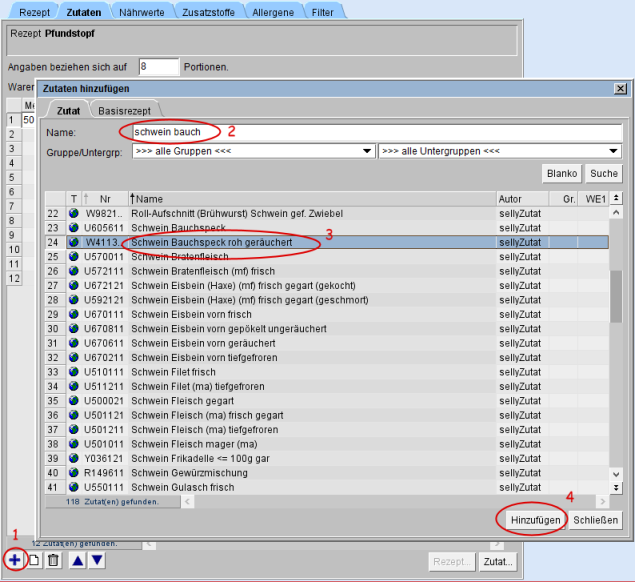Click the Hinzufügen button

point(533,520)
